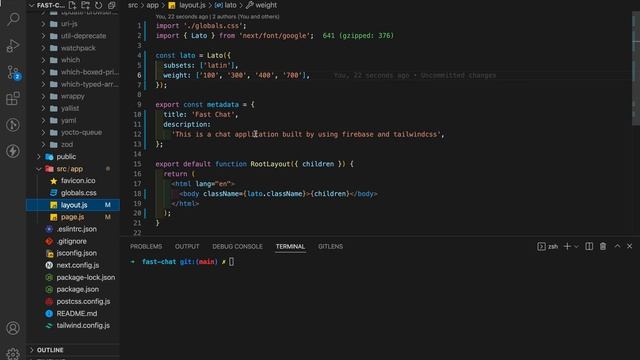Open the Manage gear icon
This screenshot has width=640, height=360.
tap(13, 353)
